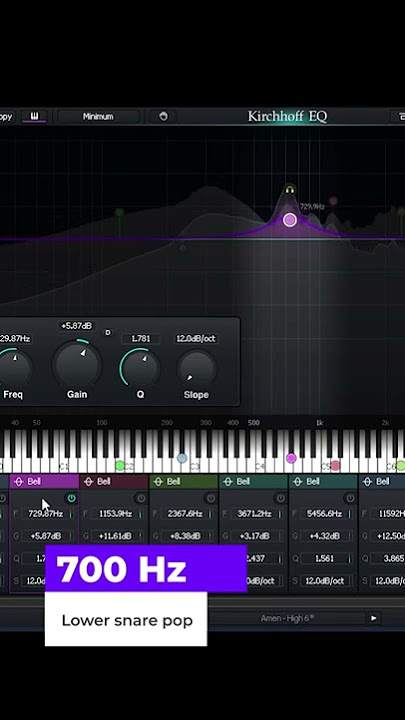This screenshot has height=720, width=405.
Task: Toggle the piano keyboard display icon
Action: 34,116
